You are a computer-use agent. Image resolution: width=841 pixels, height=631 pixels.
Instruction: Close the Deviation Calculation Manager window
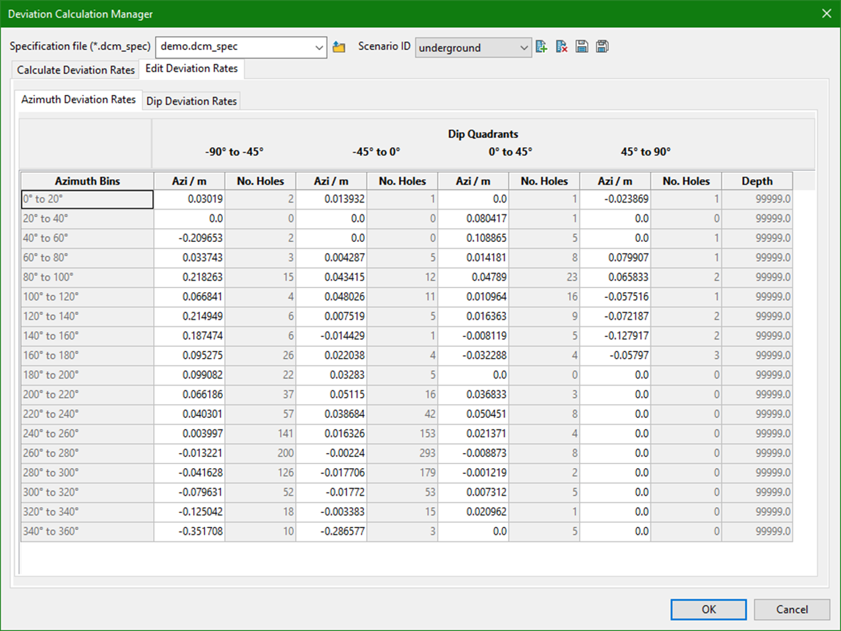point(826,13)
